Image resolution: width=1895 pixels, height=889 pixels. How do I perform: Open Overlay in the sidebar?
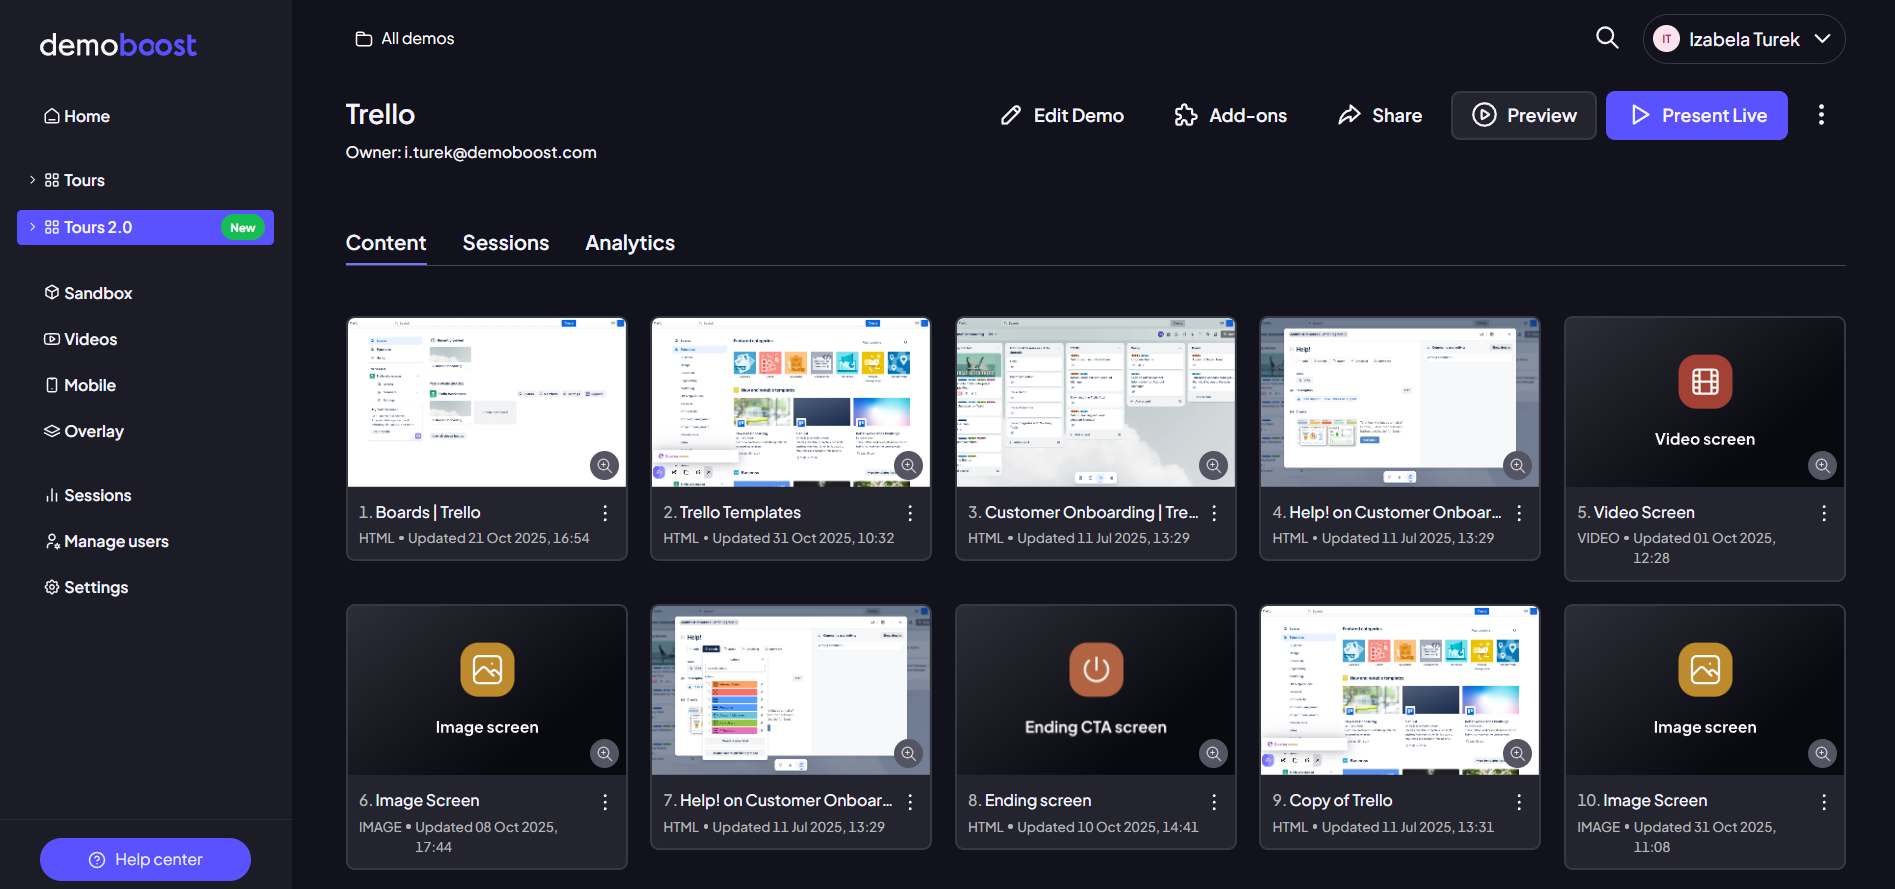(x=84, y=431)
